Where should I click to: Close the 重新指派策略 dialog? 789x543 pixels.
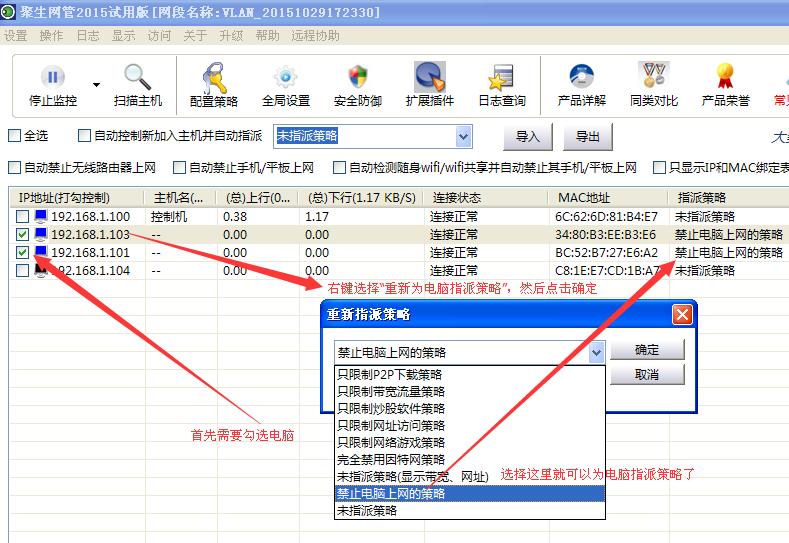pyautogui.click(x=682, y=314)
